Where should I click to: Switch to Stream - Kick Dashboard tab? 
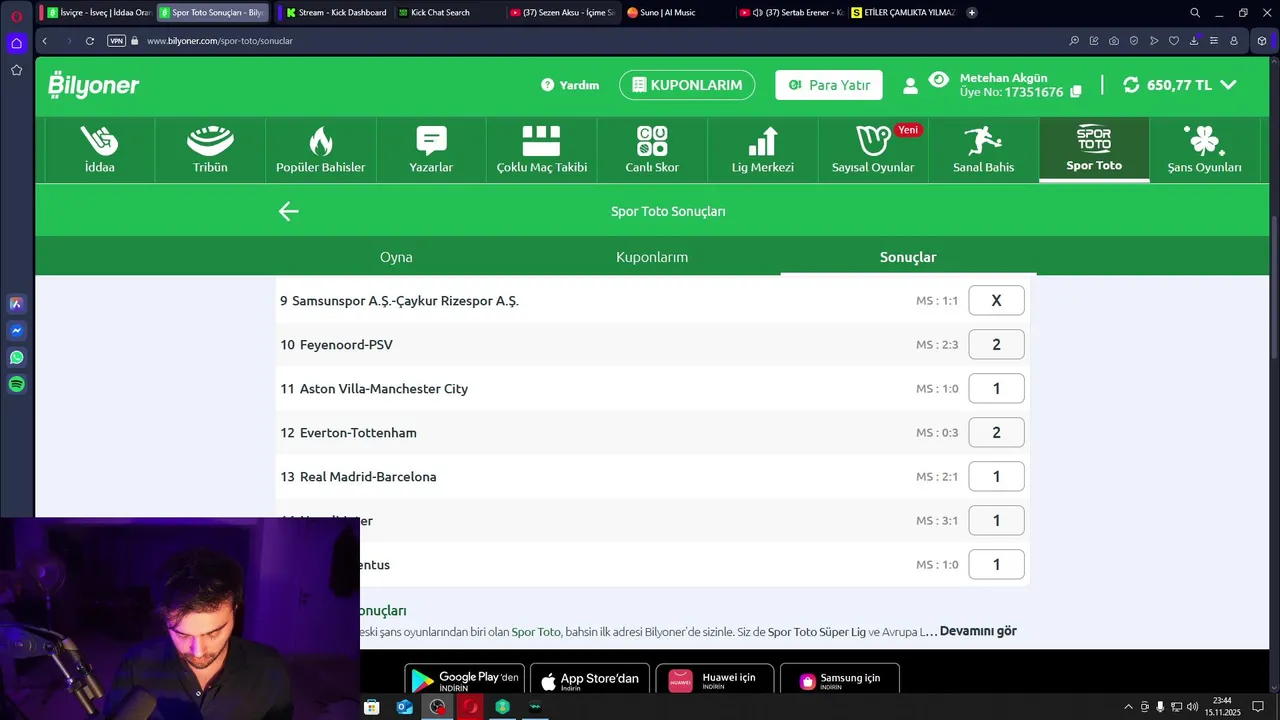tap(336, 13)
